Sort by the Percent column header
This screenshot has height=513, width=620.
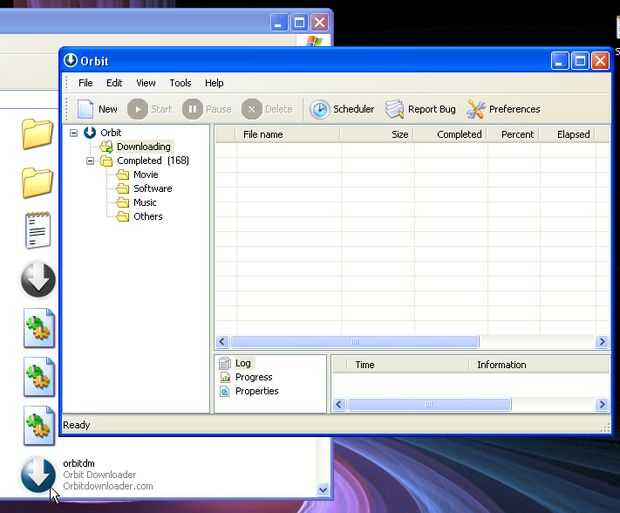(x=513, y=134)
